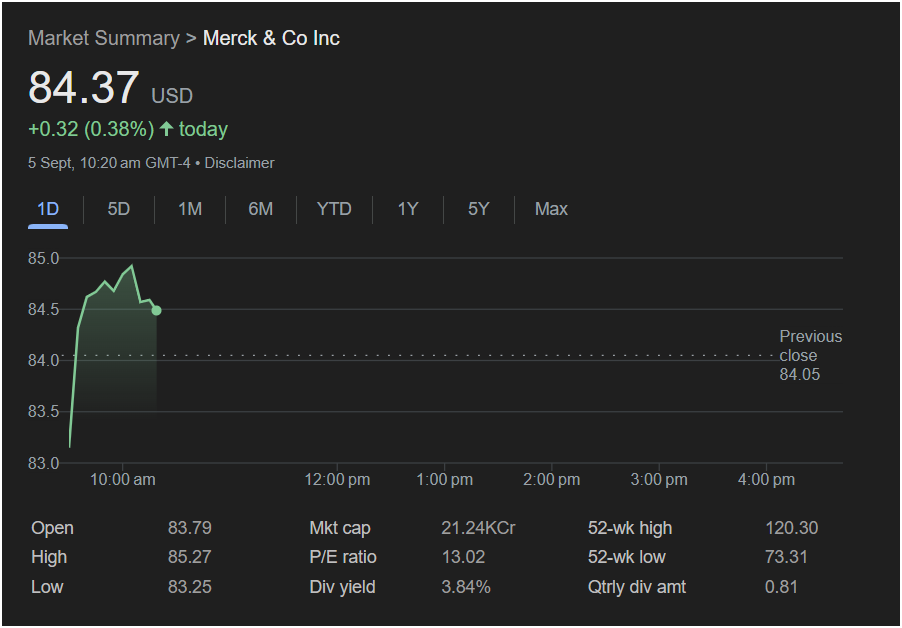Click the 84.5 y-axis label
The height and width of the screenshot is (628, 902).
point(44,309)
